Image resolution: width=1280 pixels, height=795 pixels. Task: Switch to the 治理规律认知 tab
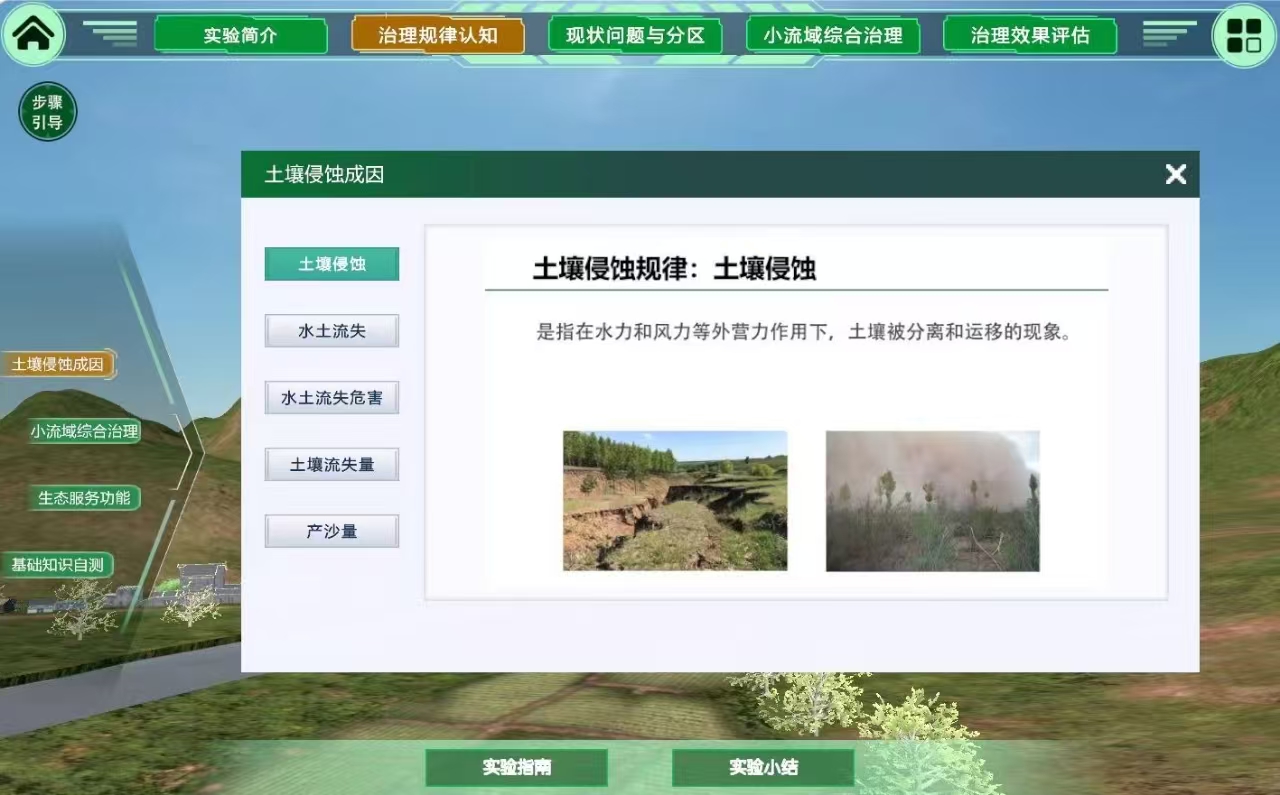tap(437, 36)
